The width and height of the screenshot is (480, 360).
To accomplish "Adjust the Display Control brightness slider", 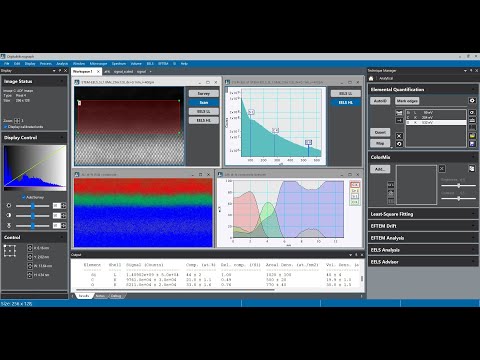I will point(33,206).
